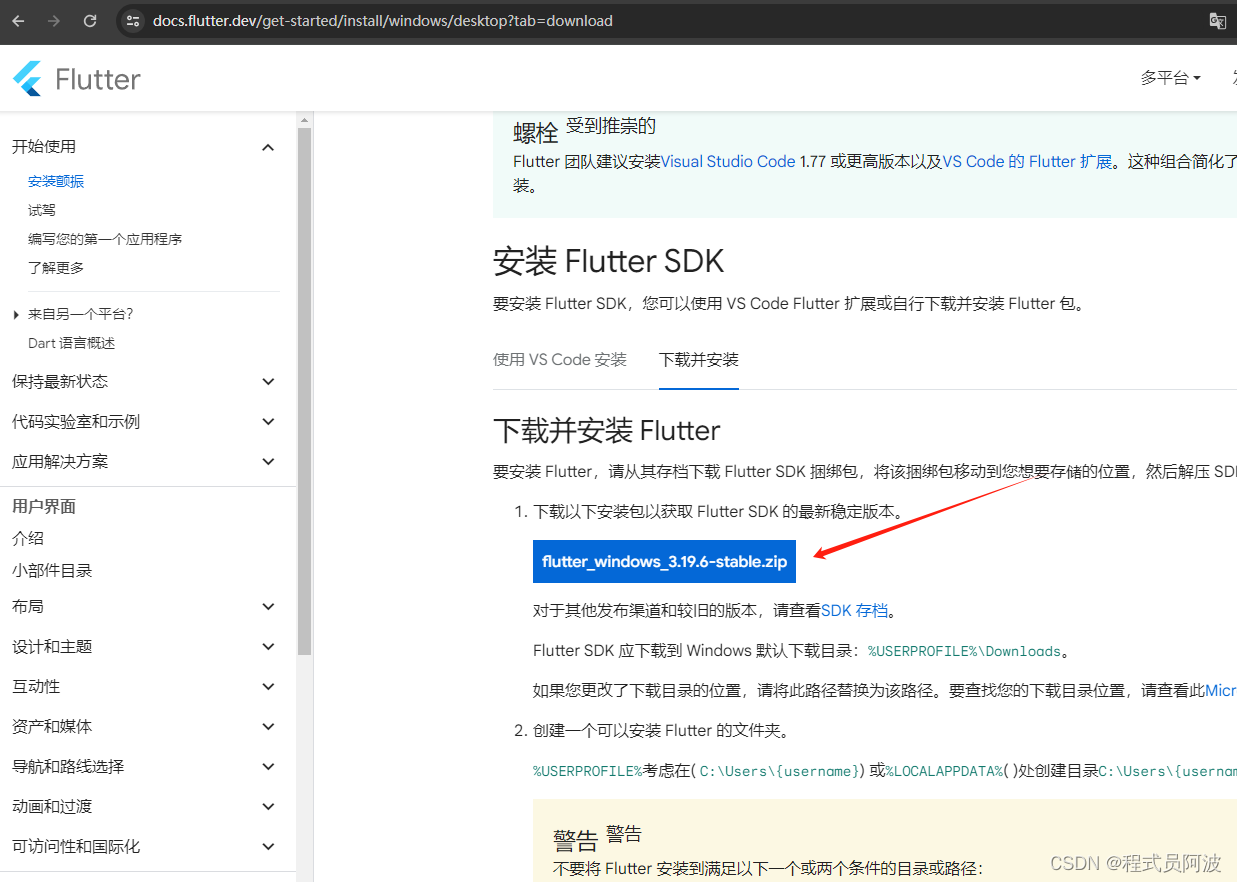Switch to 使用 VS Code 安装 tab
1237x882 pixels.
(560, 360)
